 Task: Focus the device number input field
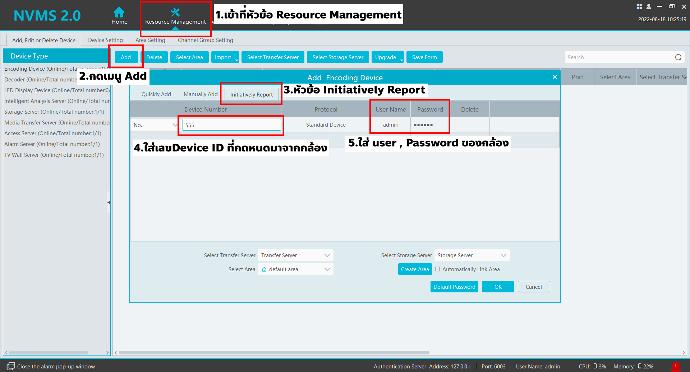pos(232,125)
